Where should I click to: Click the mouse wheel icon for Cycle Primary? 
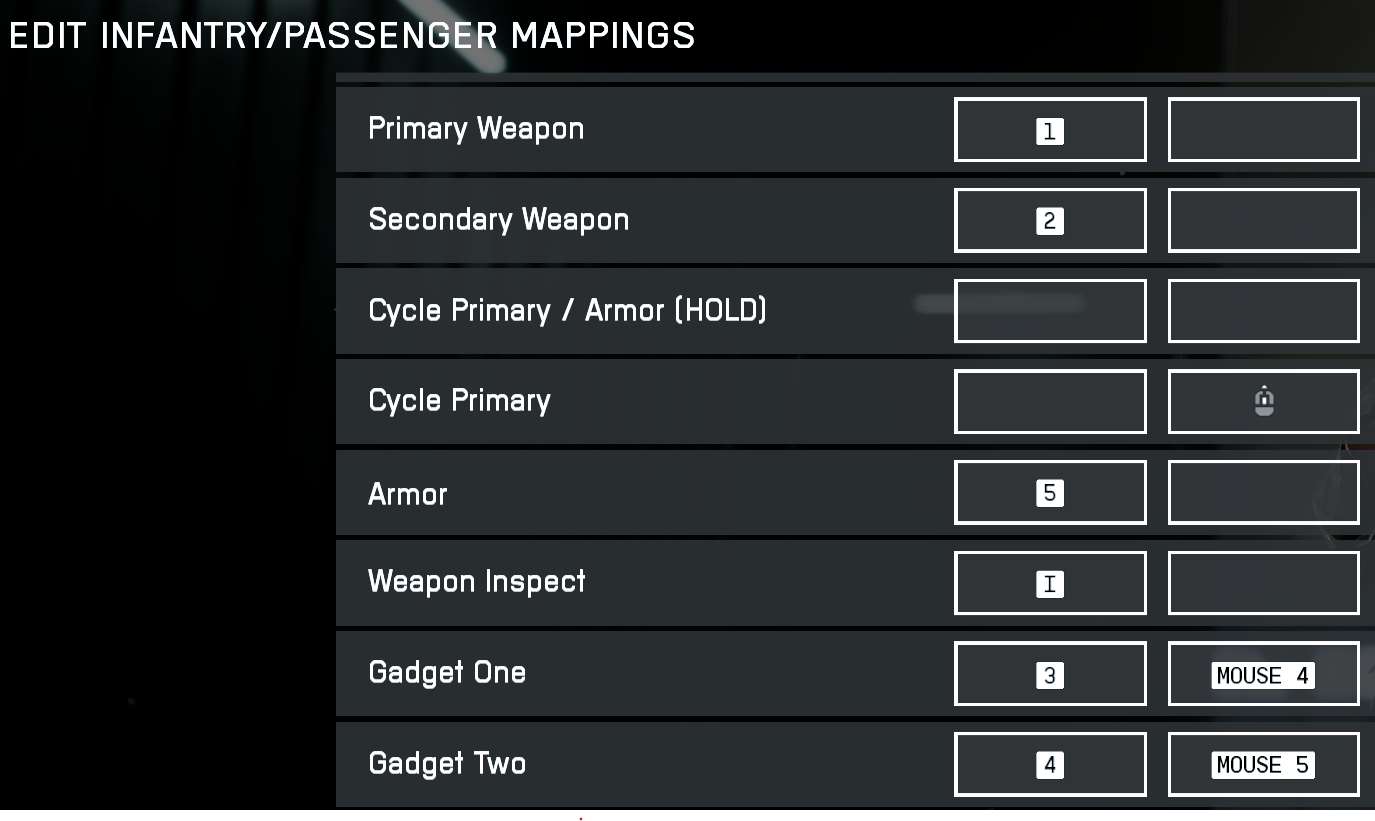click(1264, 401)
